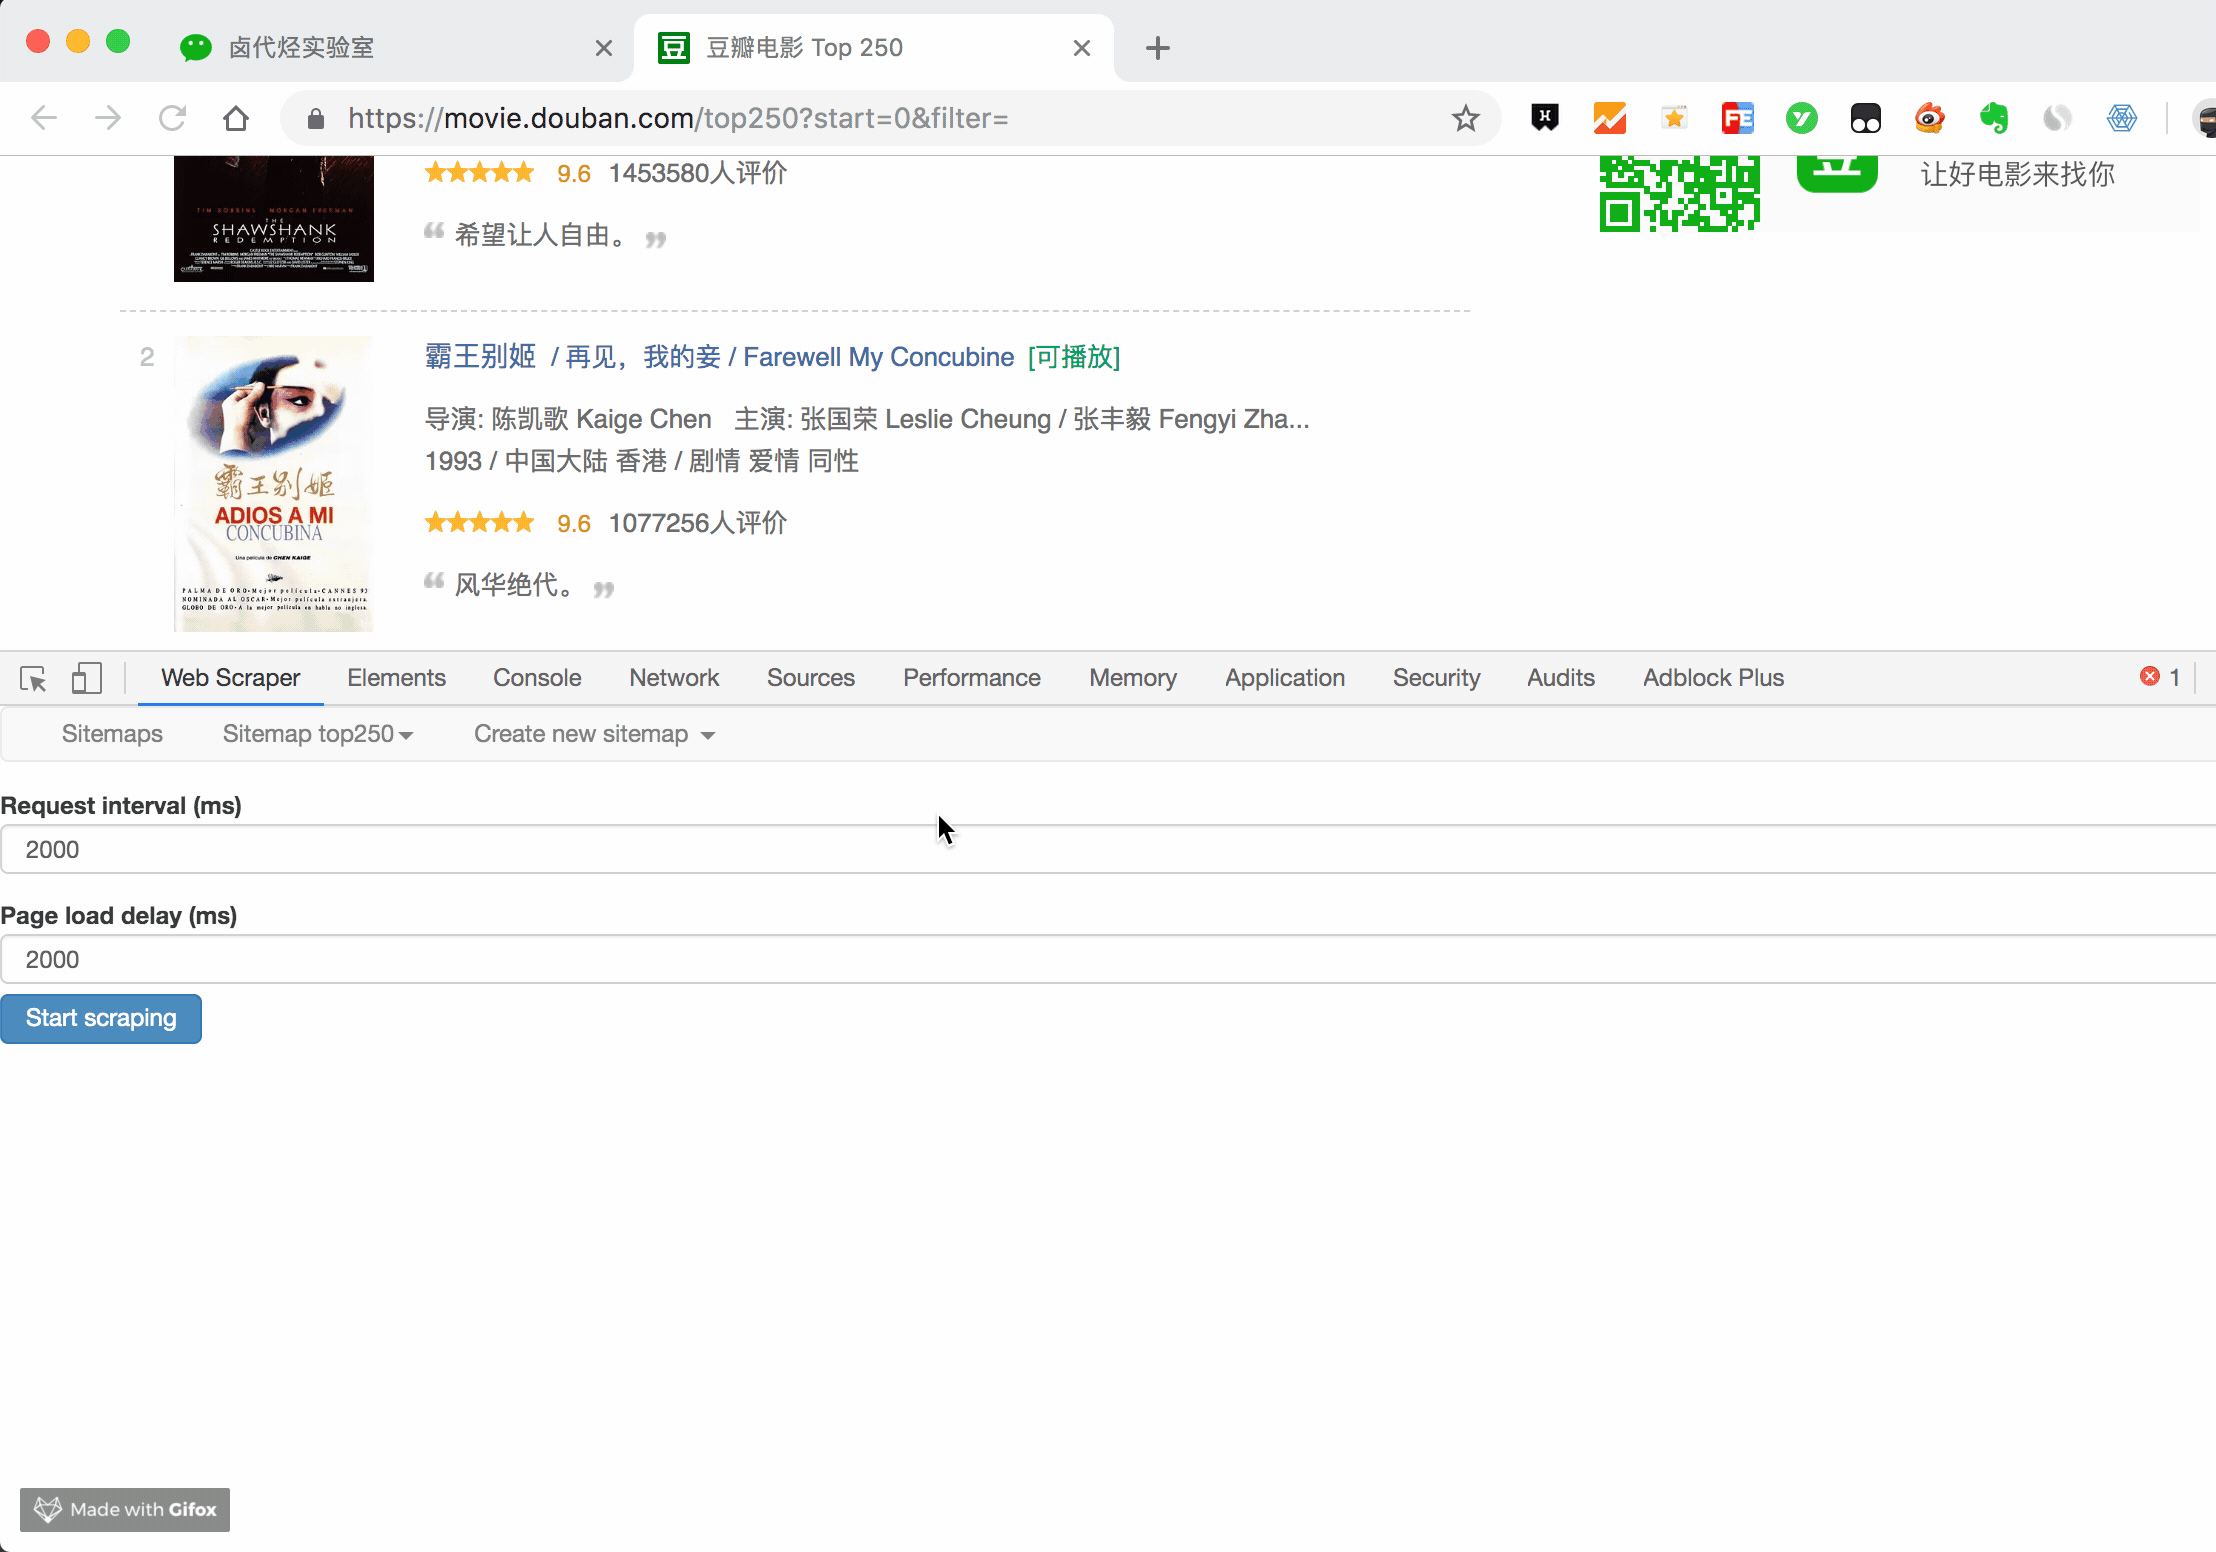
Task: Open the starred bookmark extension icon
Action: [1674, 118]
